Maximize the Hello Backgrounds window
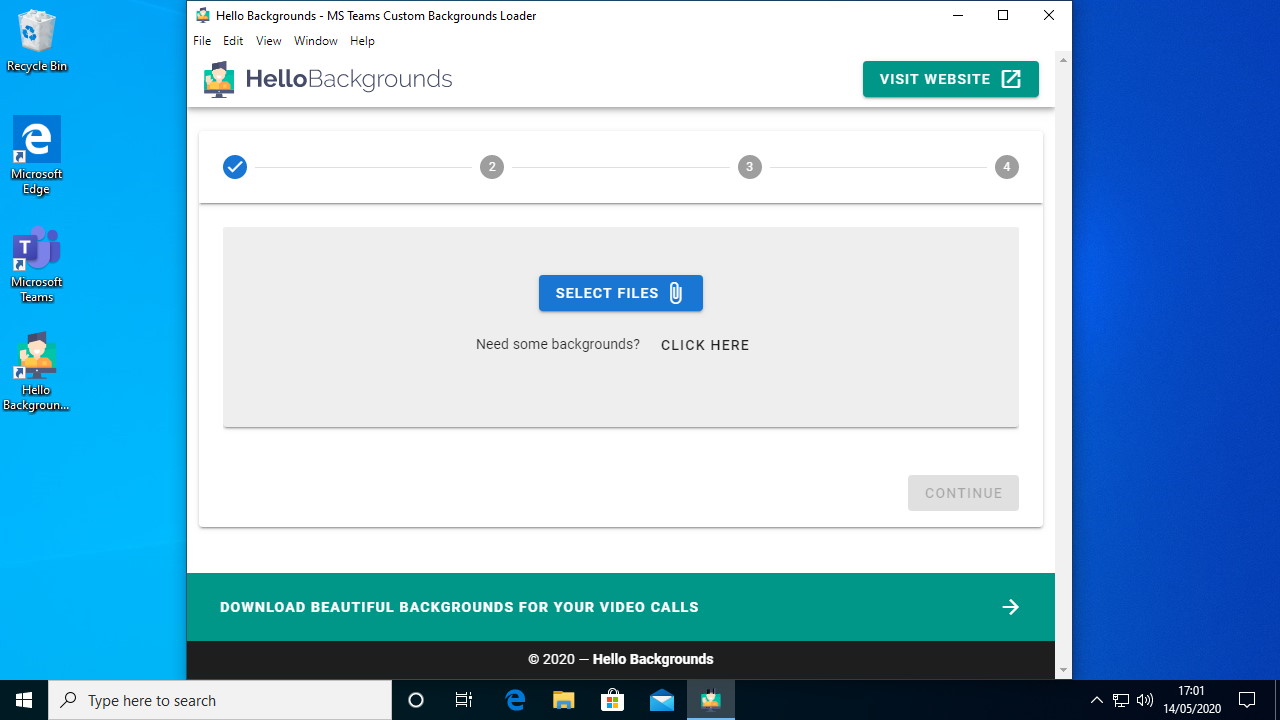 pyautogui.click(x=1003, y=15)
